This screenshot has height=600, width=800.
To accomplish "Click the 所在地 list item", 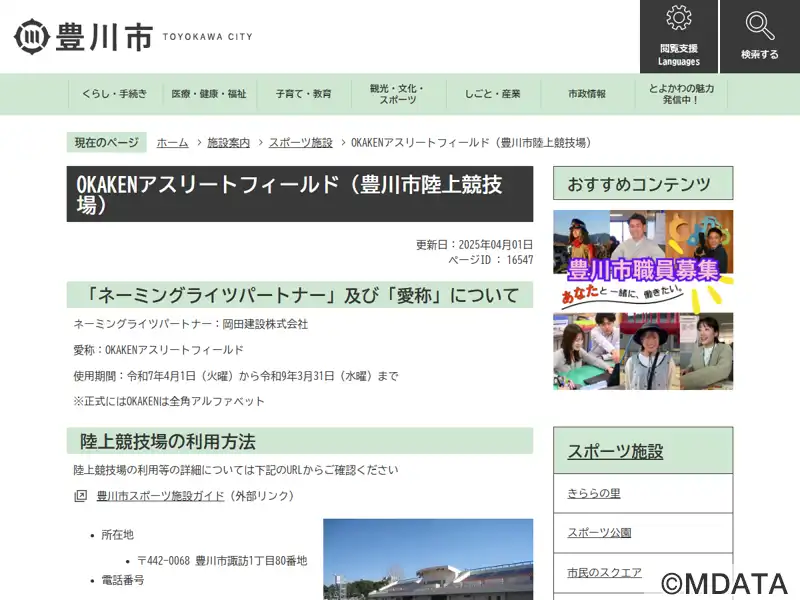I will coord(117,535).
